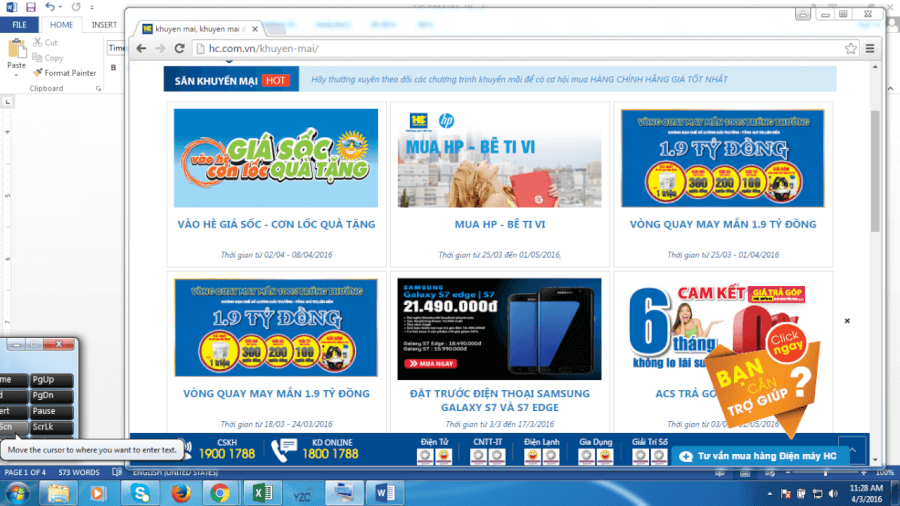900x506 pixels.
Task: Open the Chrome hamburger menu
Action: pos(870,48)
